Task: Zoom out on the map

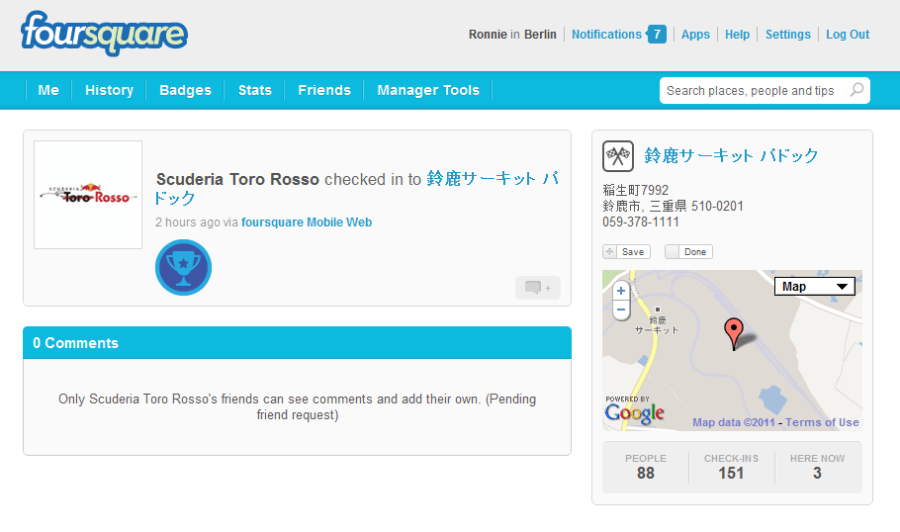Action: pos(620,310)
